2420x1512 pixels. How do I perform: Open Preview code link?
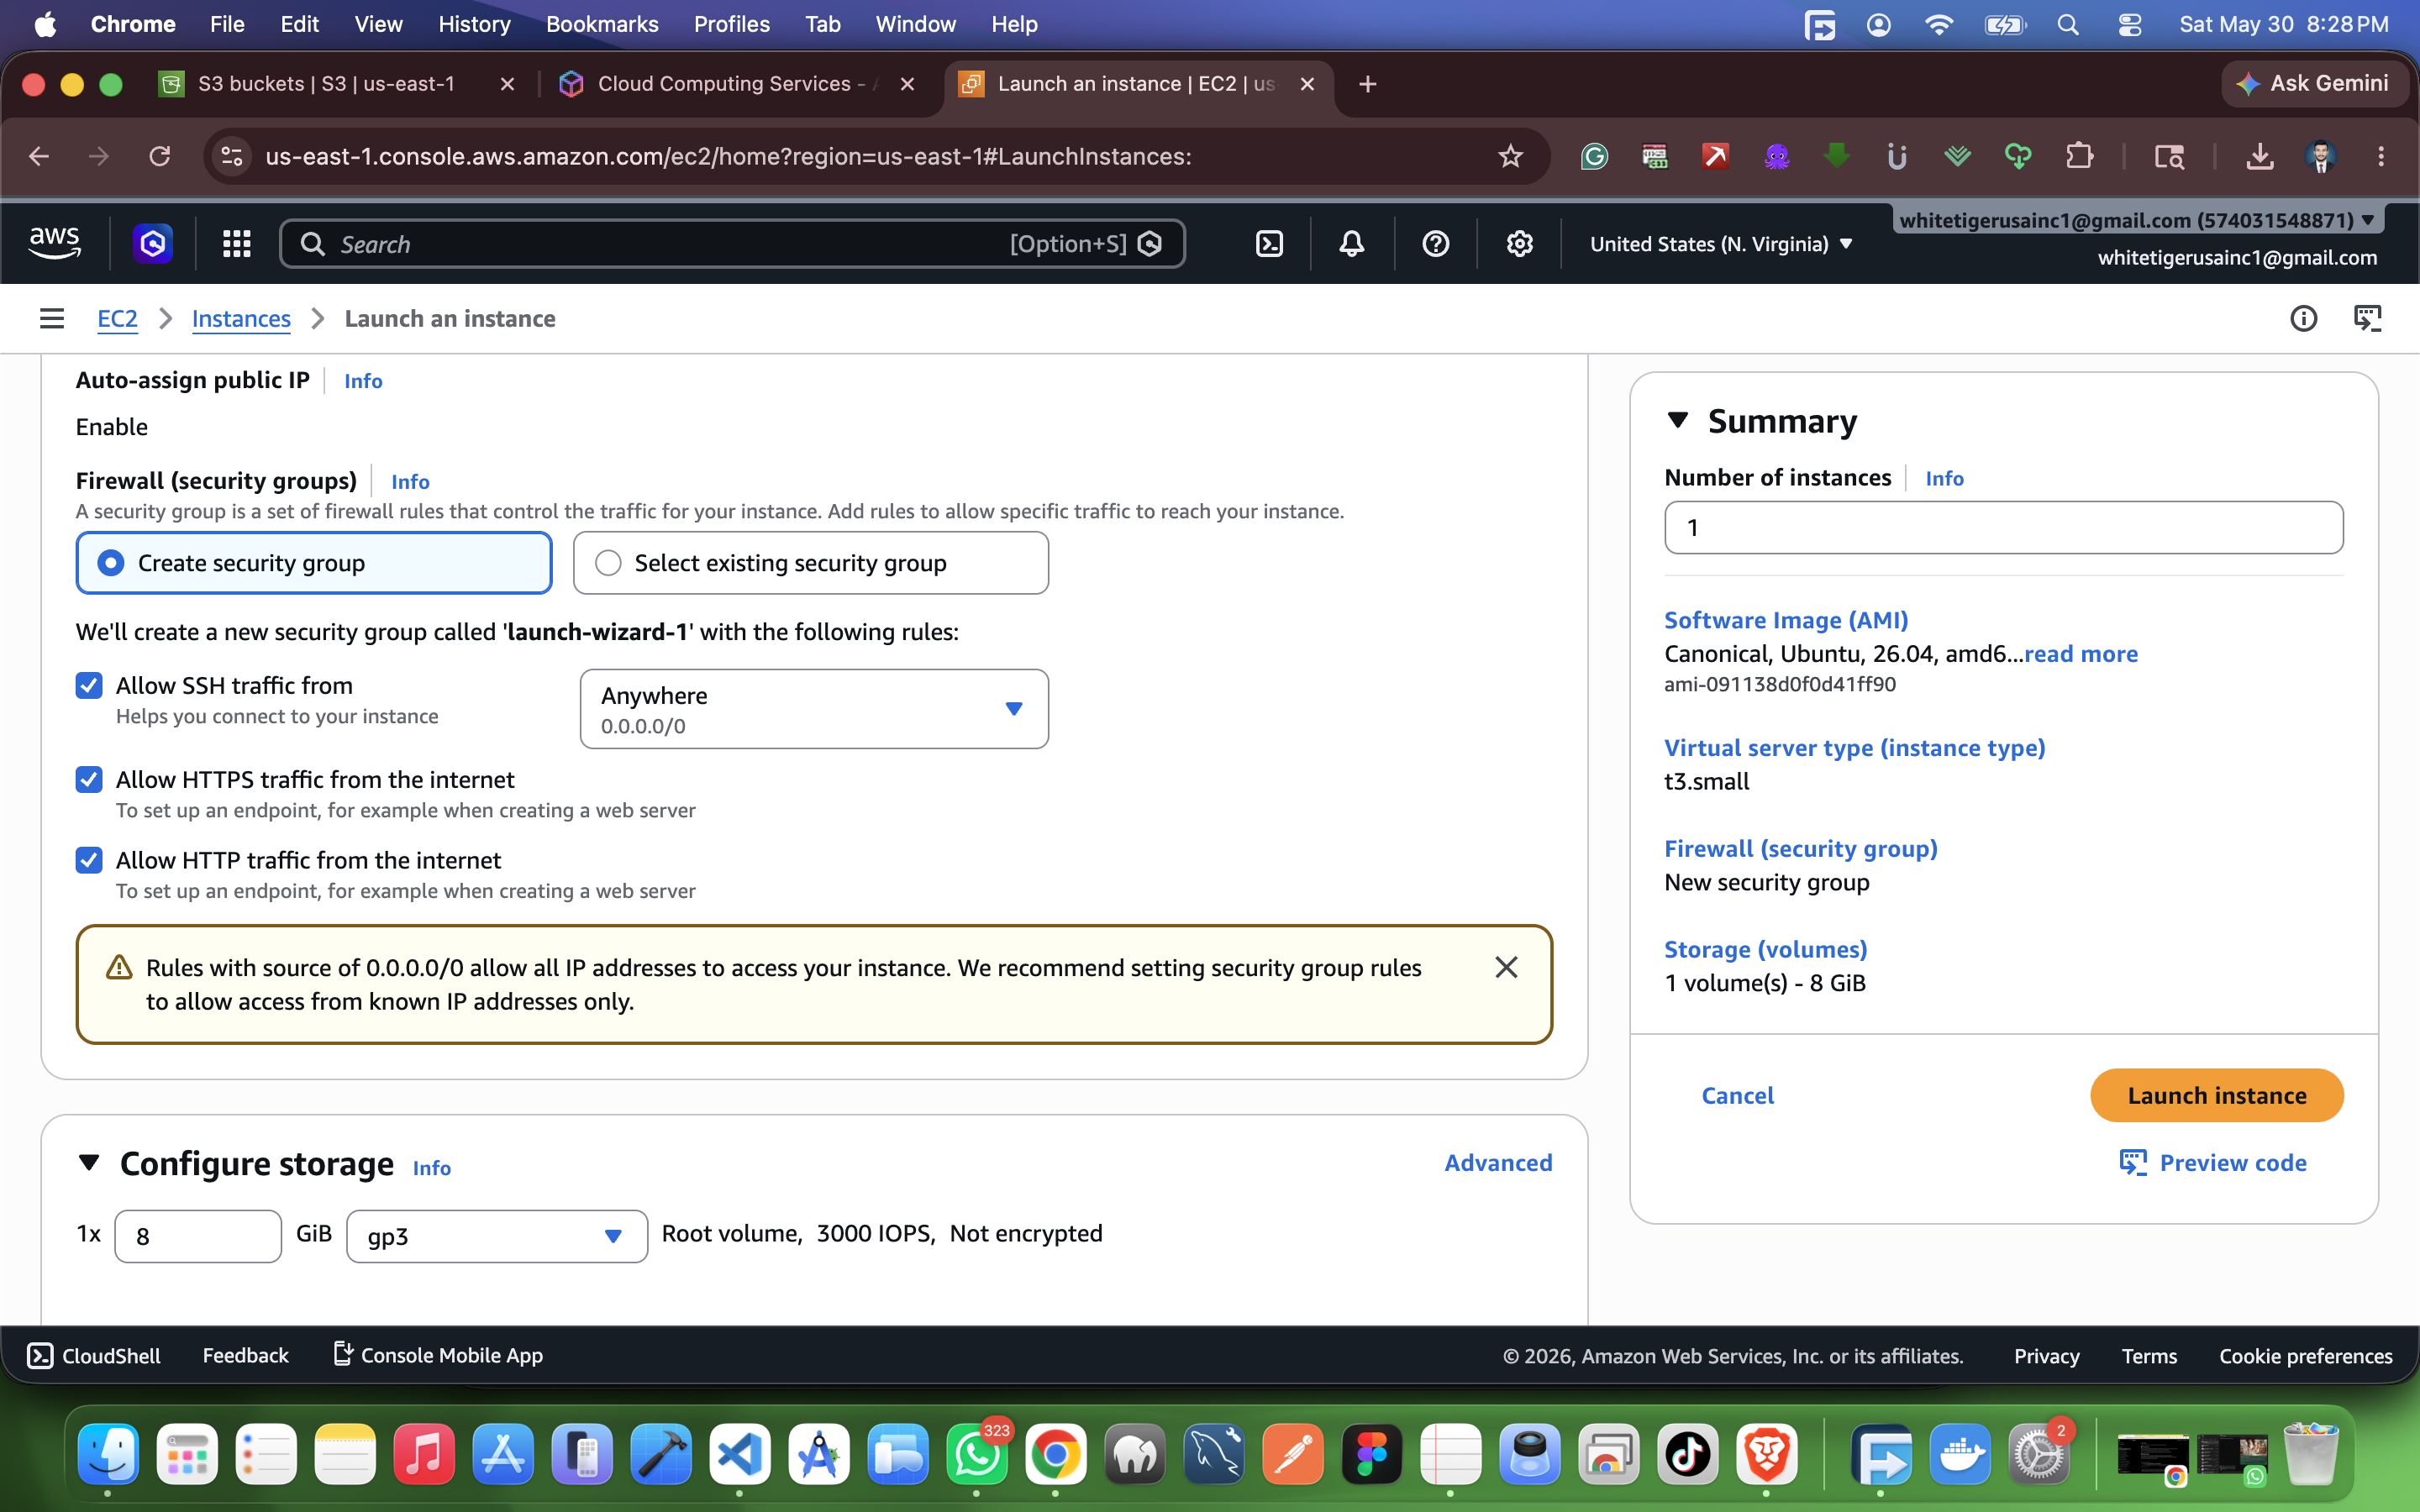(x=2213, y=1162)
